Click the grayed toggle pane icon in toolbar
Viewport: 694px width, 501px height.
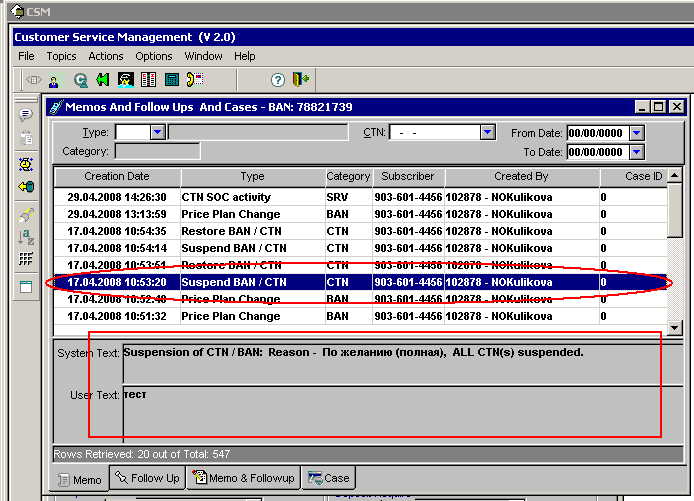click(x=34, y=80)
